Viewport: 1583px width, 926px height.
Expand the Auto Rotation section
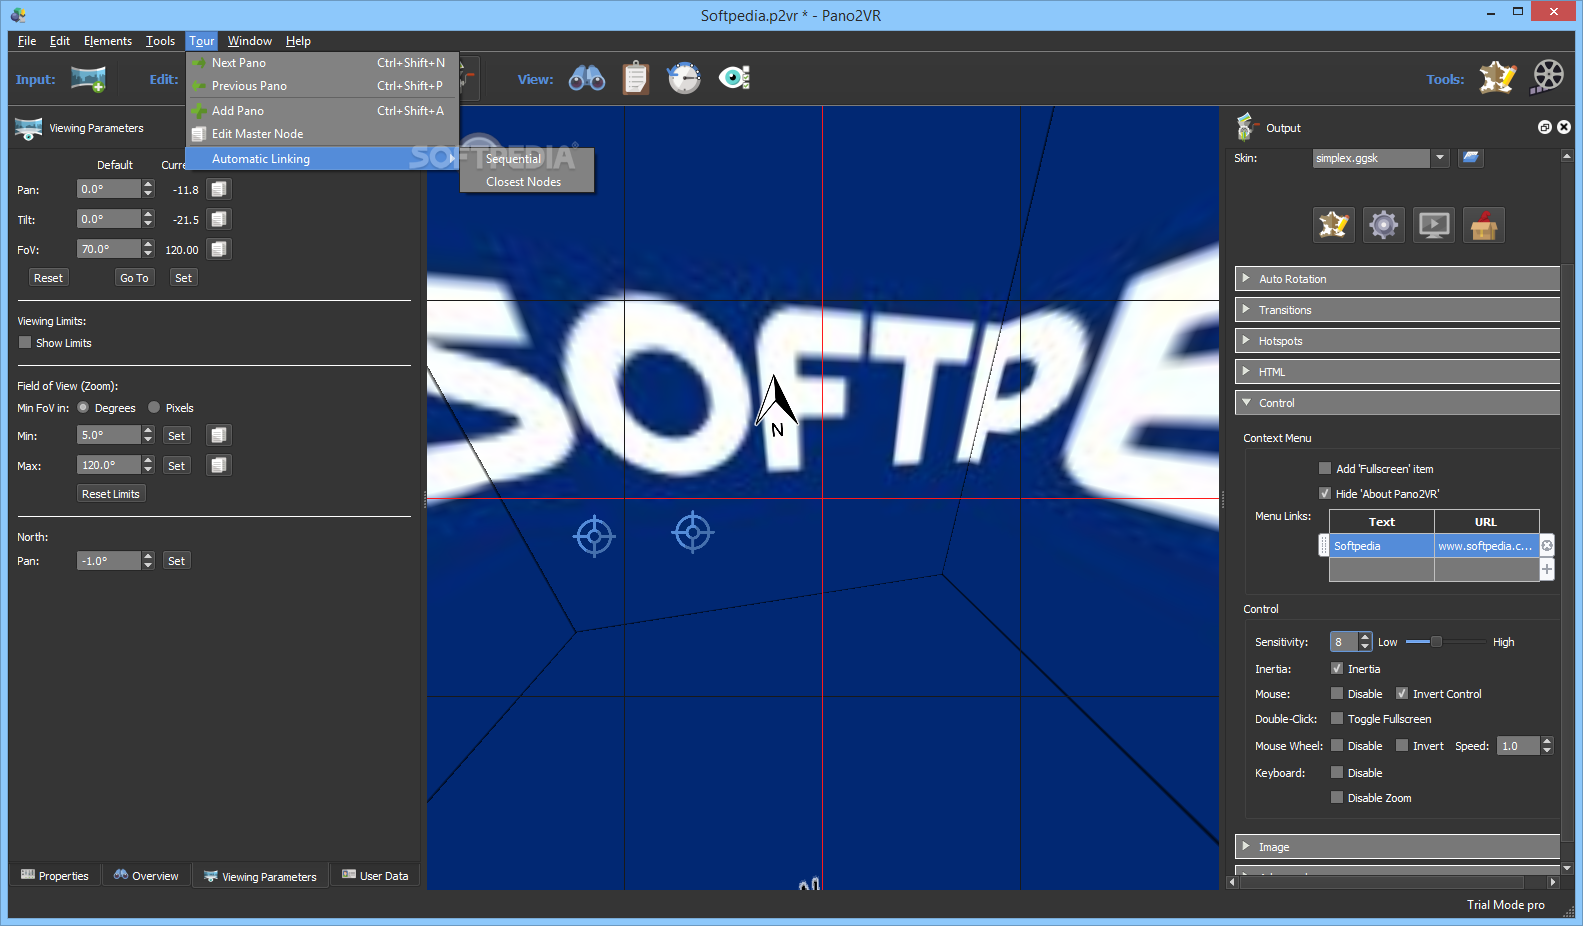tap(1397, 279)
